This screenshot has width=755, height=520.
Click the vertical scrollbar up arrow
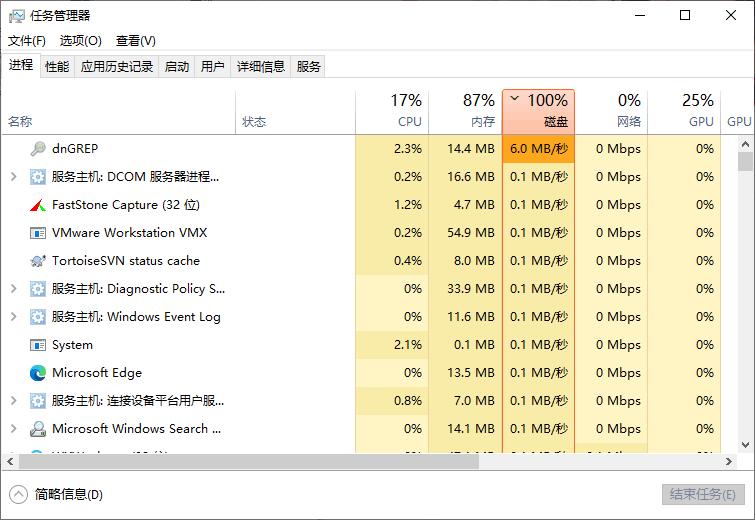pos(745,143)
